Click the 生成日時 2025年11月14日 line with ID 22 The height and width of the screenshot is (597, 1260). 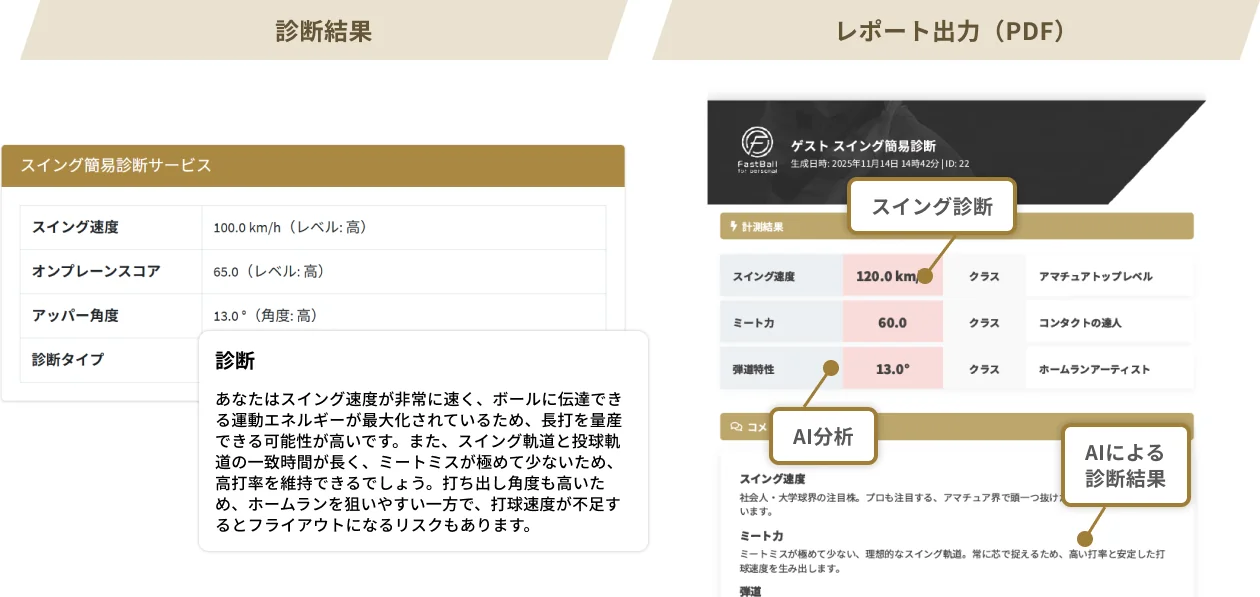pyautogui.click(x=880, y=163)
